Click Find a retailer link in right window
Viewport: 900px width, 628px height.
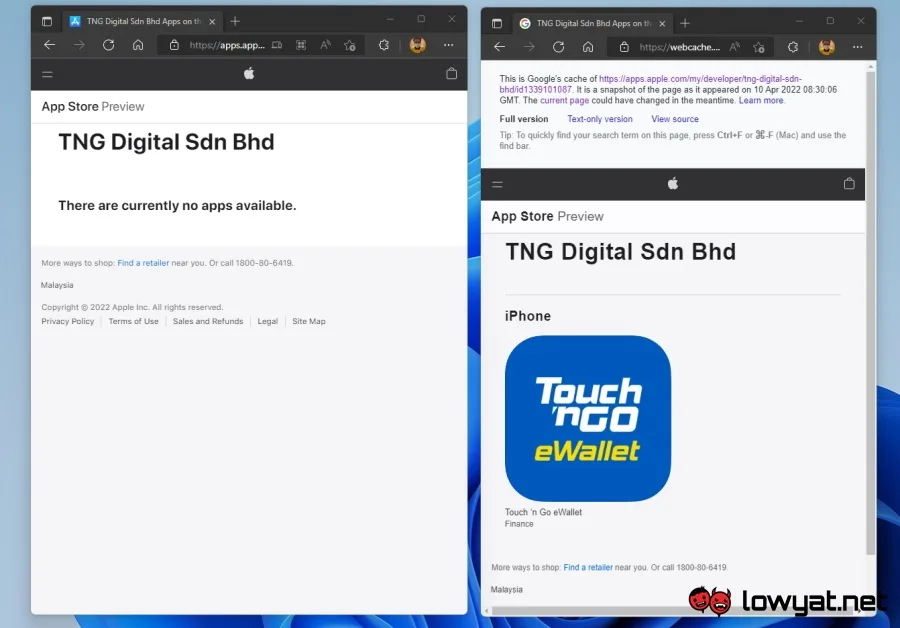pos(588,568)
